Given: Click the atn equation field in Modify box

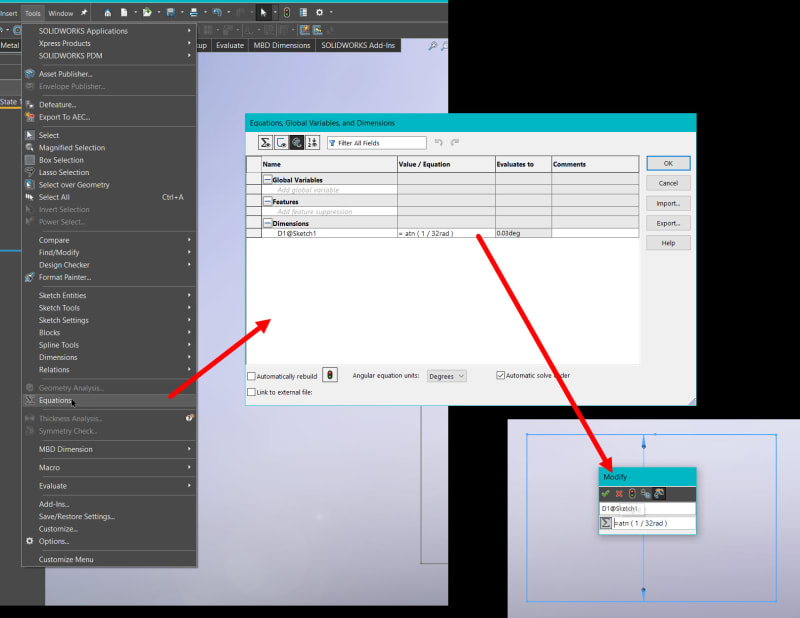Looking at the screenshot, I should click(x=654, y=523).
